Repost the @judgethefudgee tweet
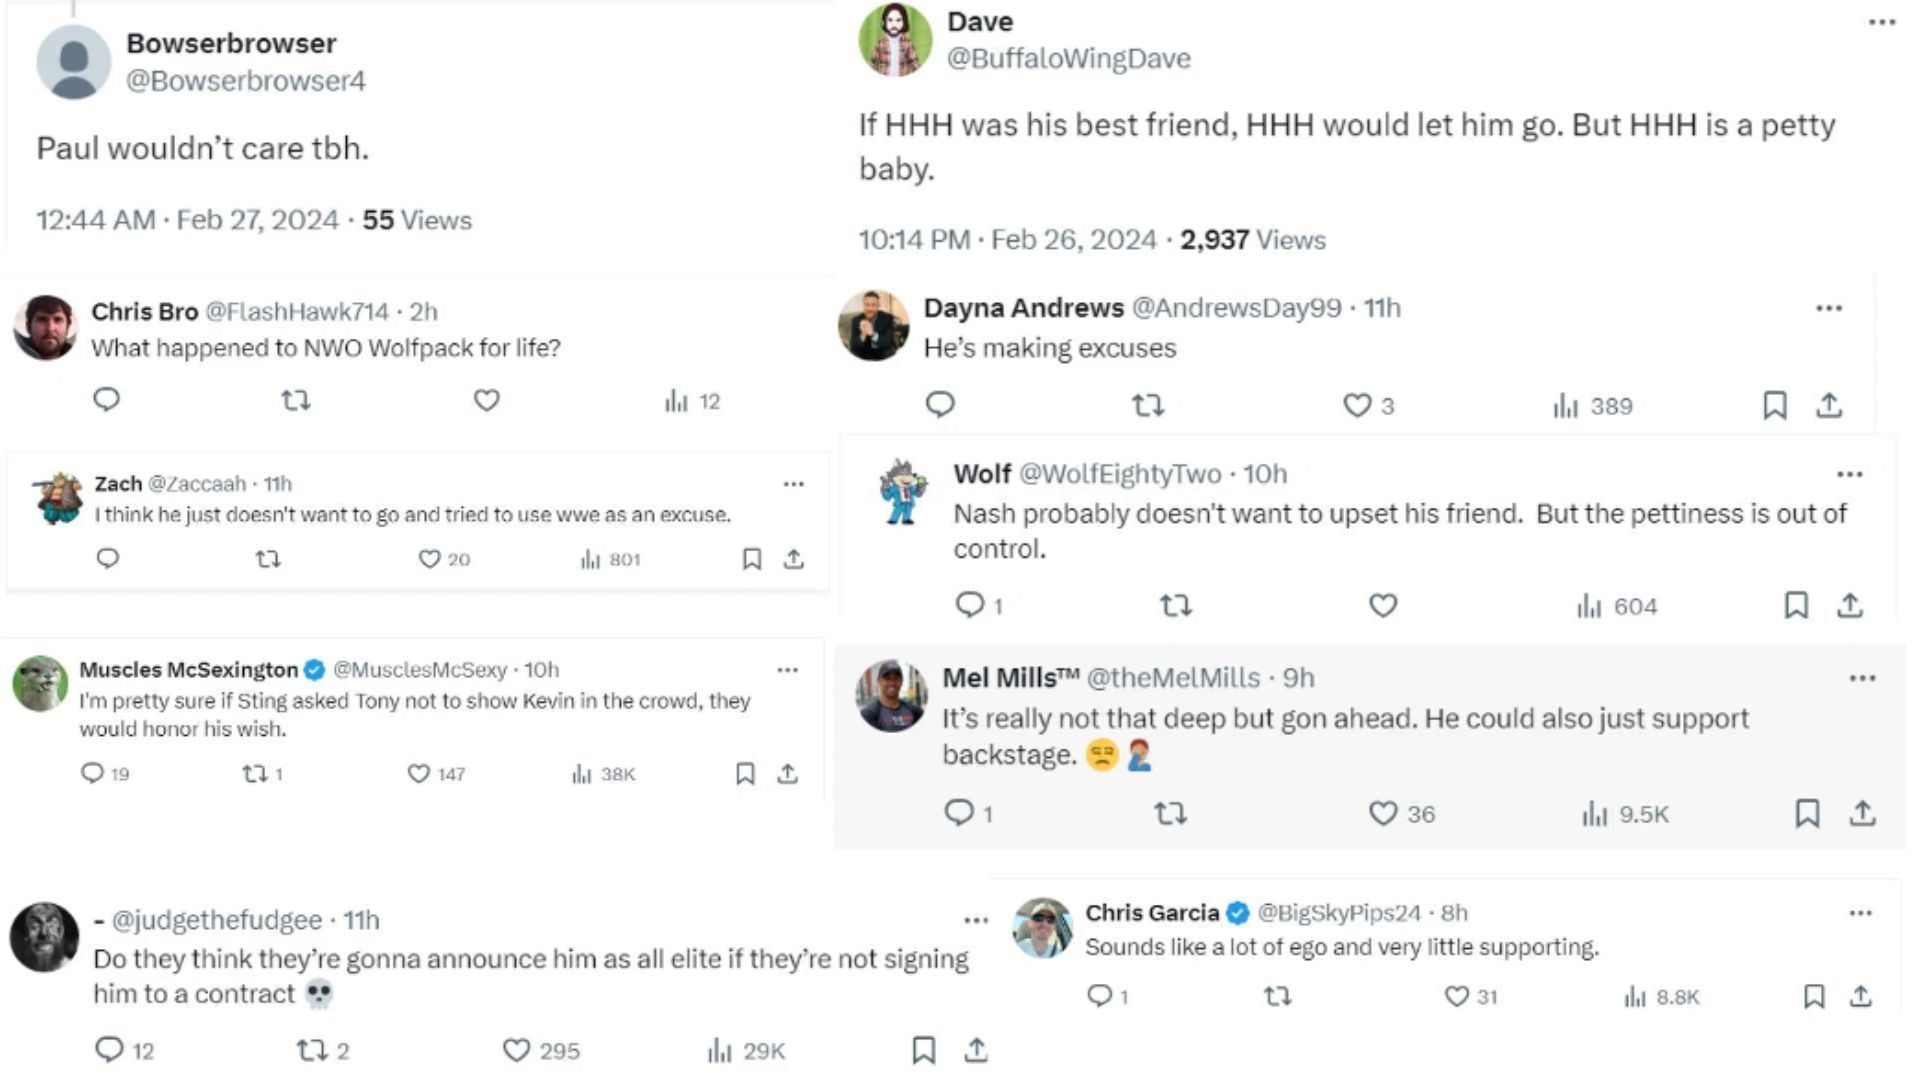Screen dimensions: 1920x1080 (312, 1050)
